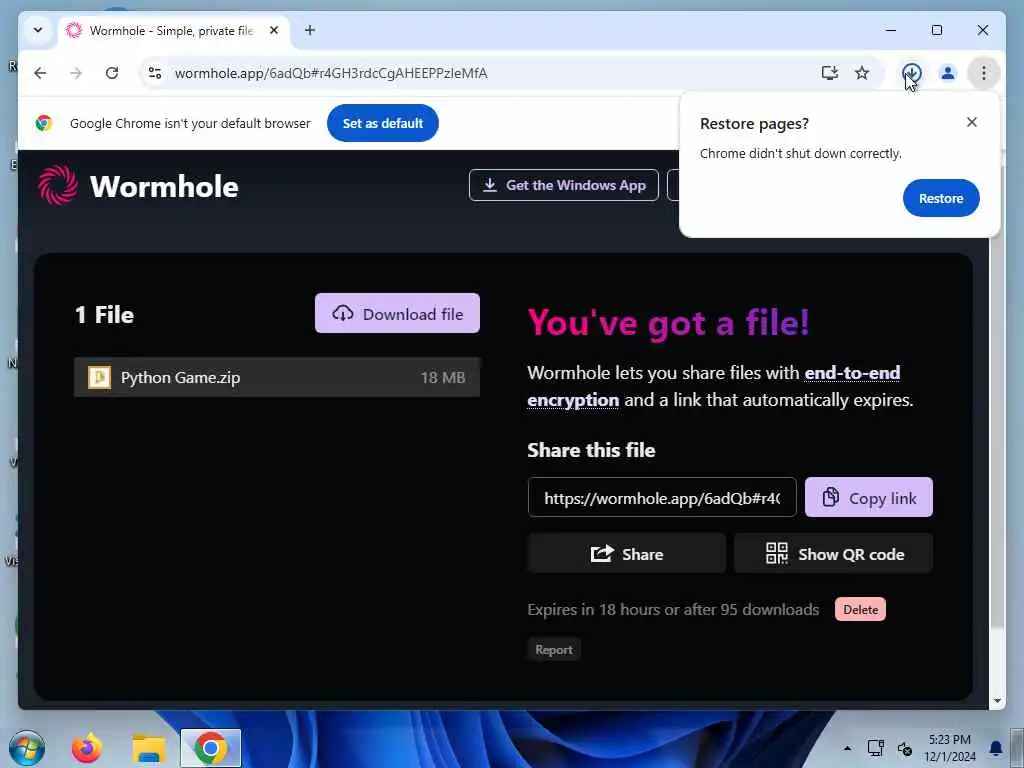The height and width of the screenshot is (768, 1024).
Task: Click the Chrome taskbar icon
Action: point(210,748)
